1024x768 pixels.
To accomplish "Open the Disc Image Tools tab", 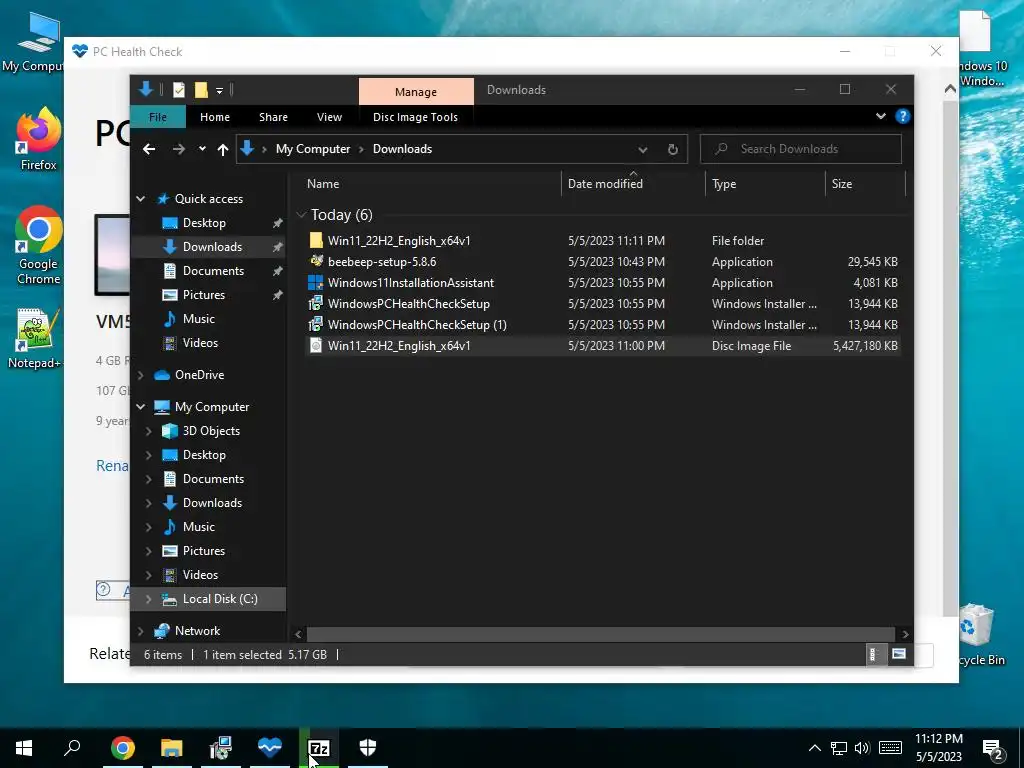I will pyautogui.click(x=415, y=117).
